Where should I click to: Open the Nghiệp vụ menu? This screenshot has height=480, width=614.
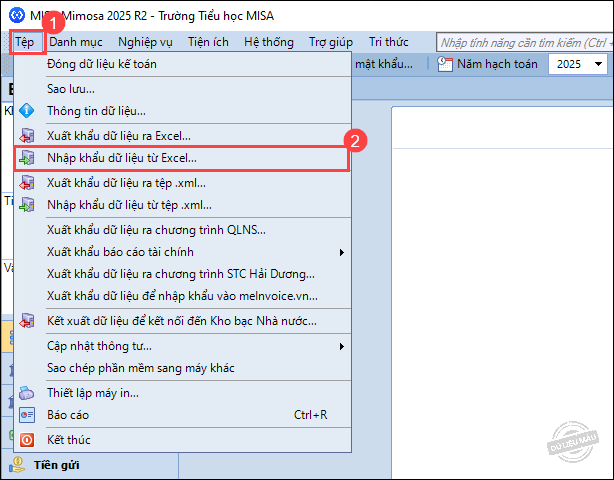pyautogui.click(x=145, y=42)
